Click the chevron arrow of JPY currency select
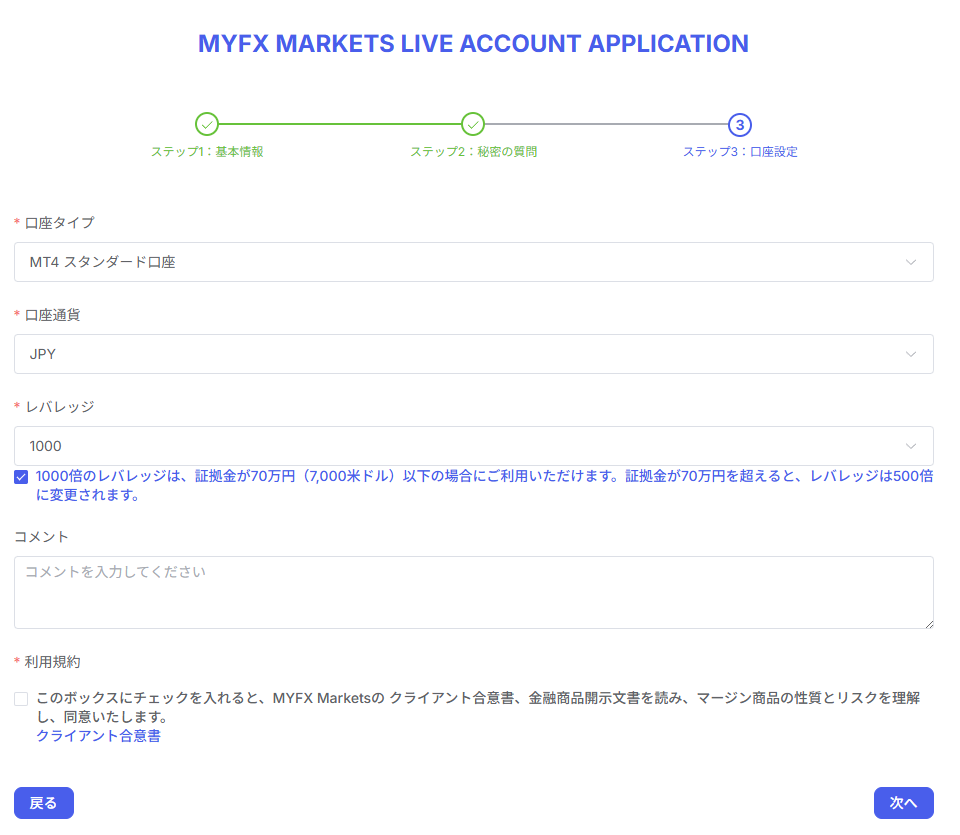 coord(911,354)
